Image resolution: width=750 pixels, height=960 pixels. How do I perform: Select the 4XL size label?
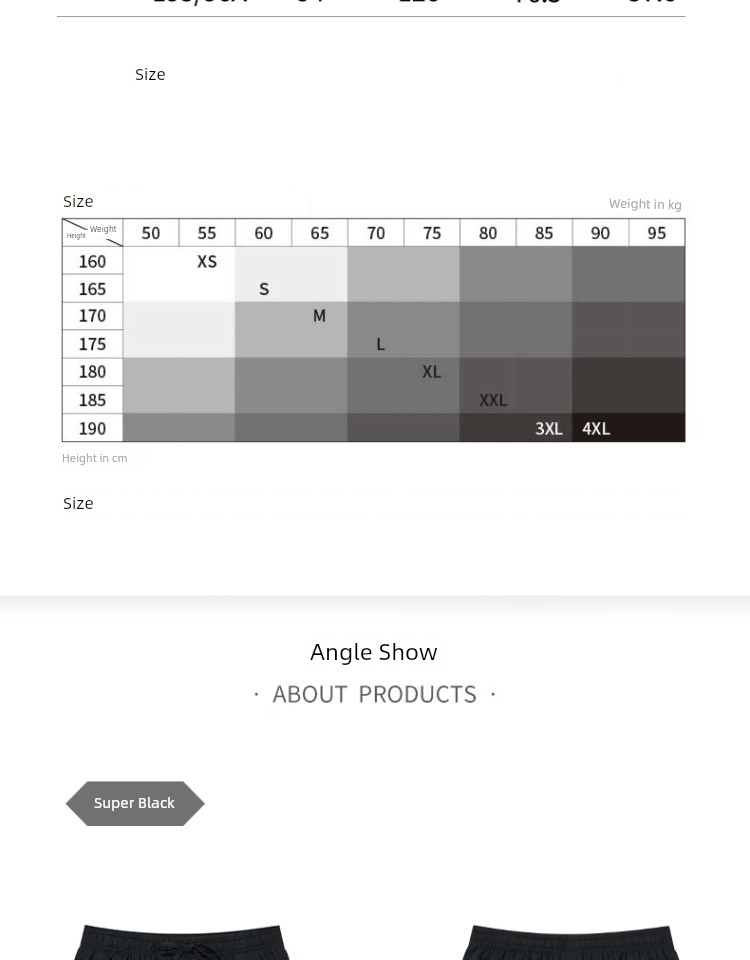(x=596, y=429)
